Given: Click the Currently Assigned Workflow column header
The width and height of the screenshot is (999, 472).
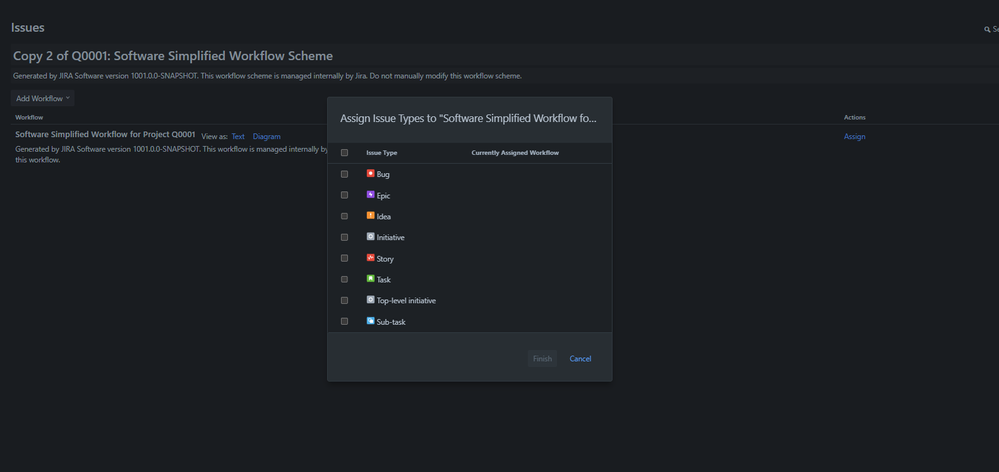Looking at the screenshot, I should tap(515, 153).
